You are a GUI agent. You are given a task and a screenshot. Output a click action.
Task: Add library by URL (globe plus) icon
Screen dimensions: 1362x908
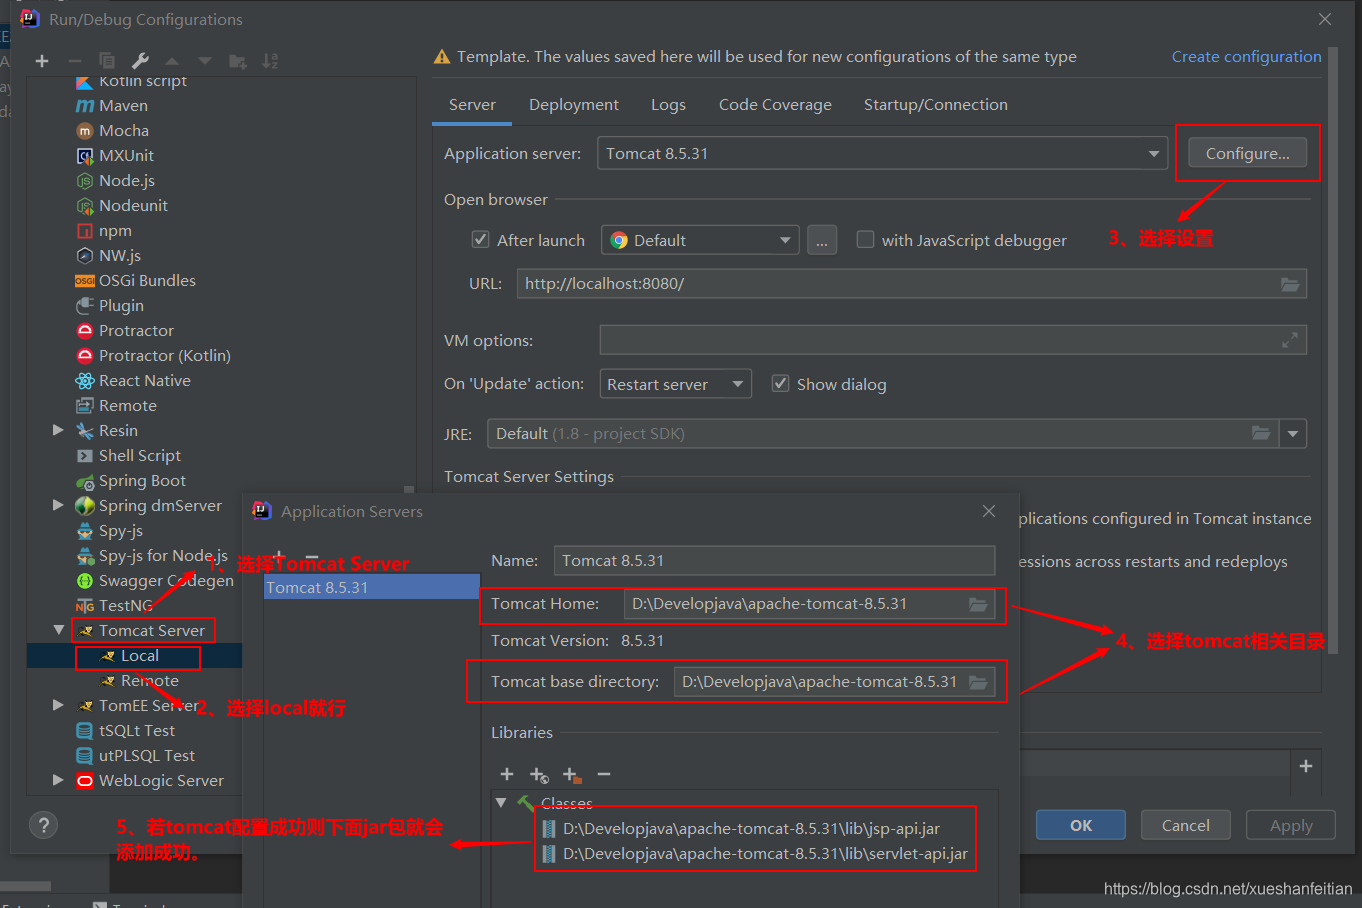pyautogui.click(x=539, y=775)
